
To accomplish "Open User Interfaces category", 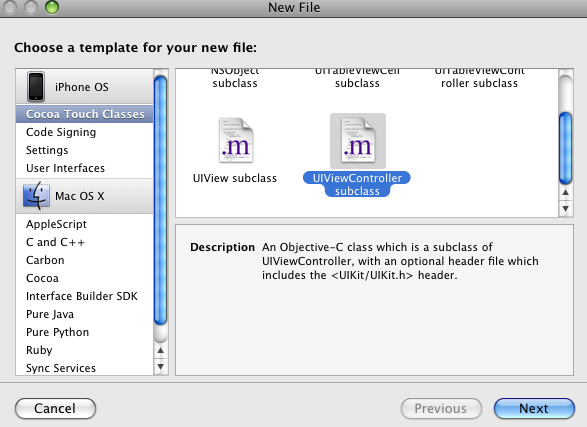I will [x=65, y=168].
